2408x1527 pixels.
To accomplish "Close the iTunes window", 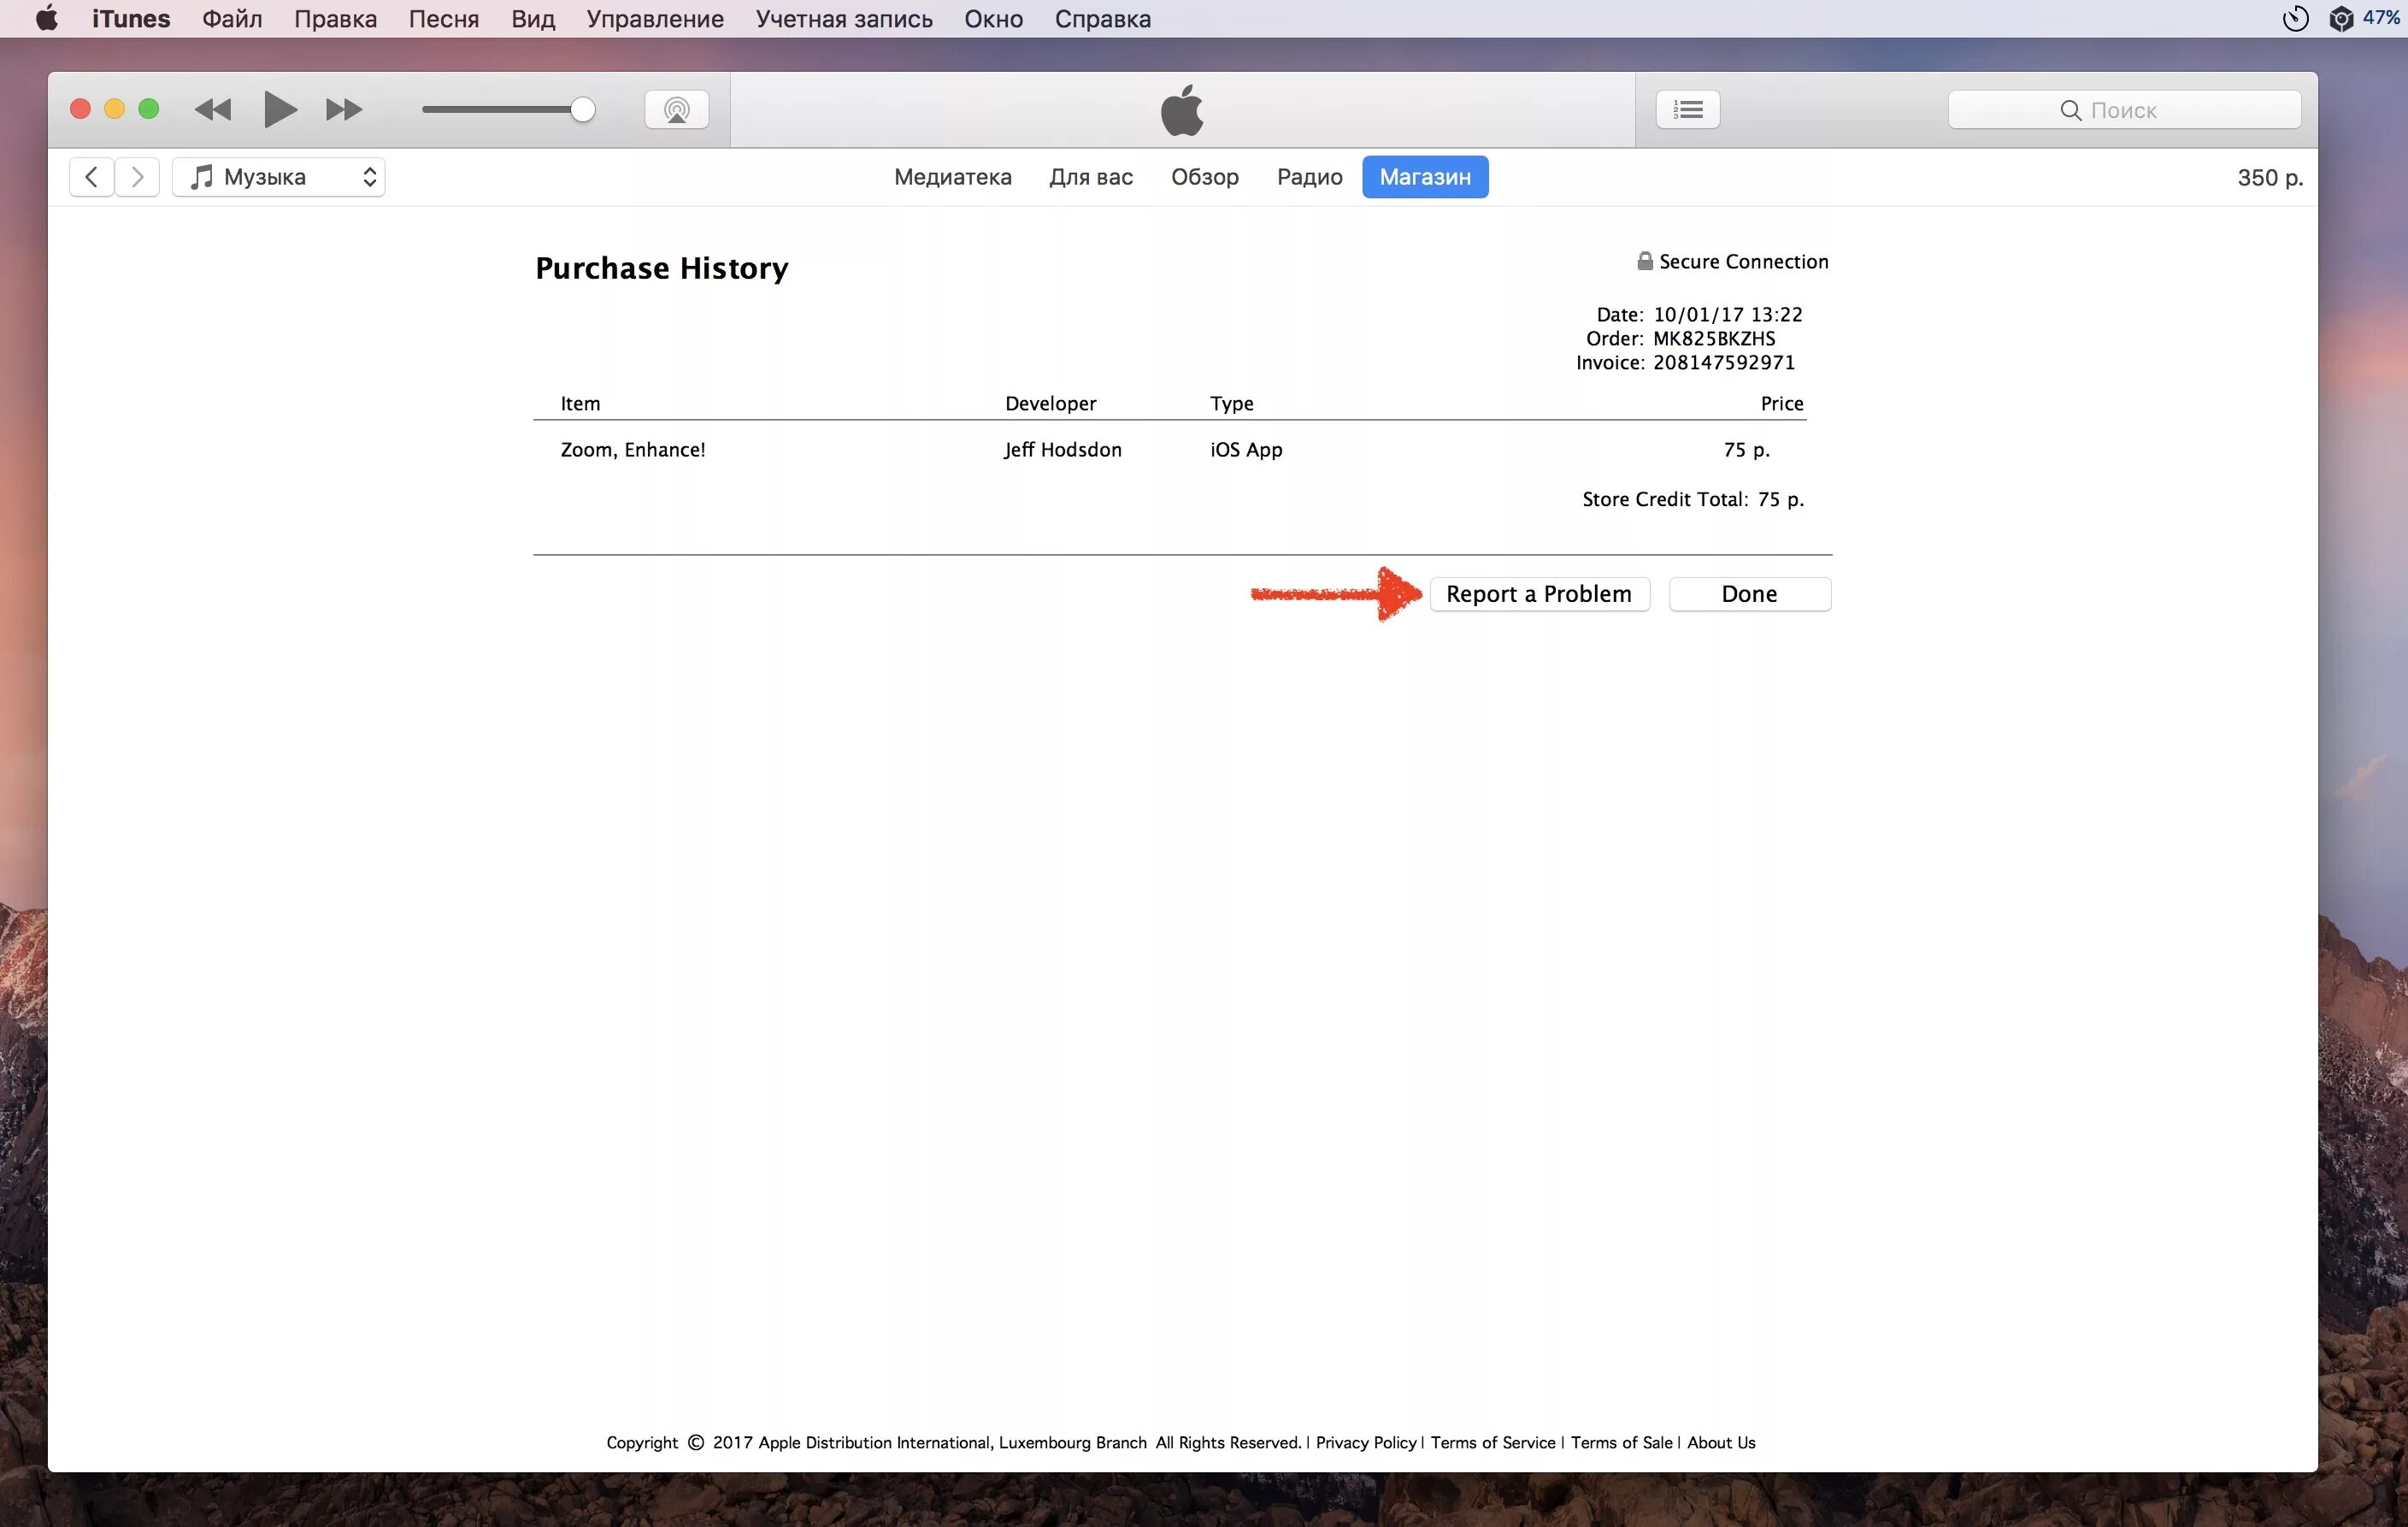I will tap(81, 109).
